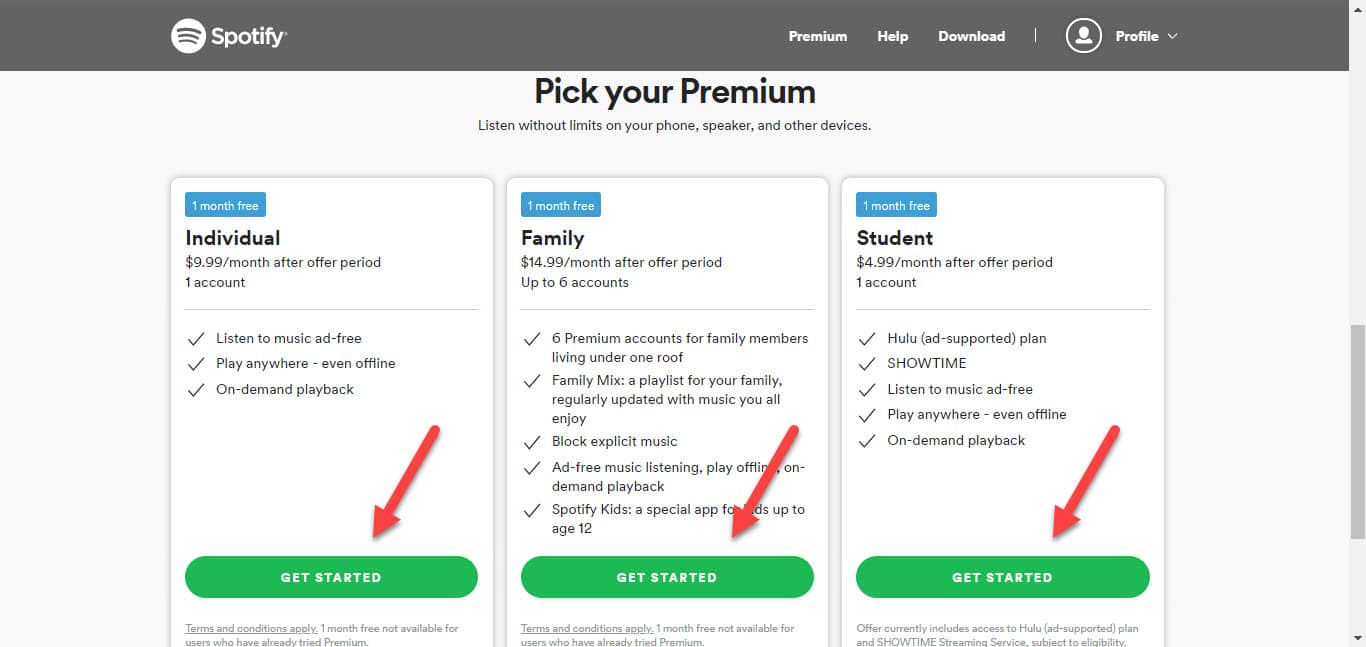Click the checkmark beside Spotify Kids feature
This screenshot has height=647, width=1366.
point(532,510)
